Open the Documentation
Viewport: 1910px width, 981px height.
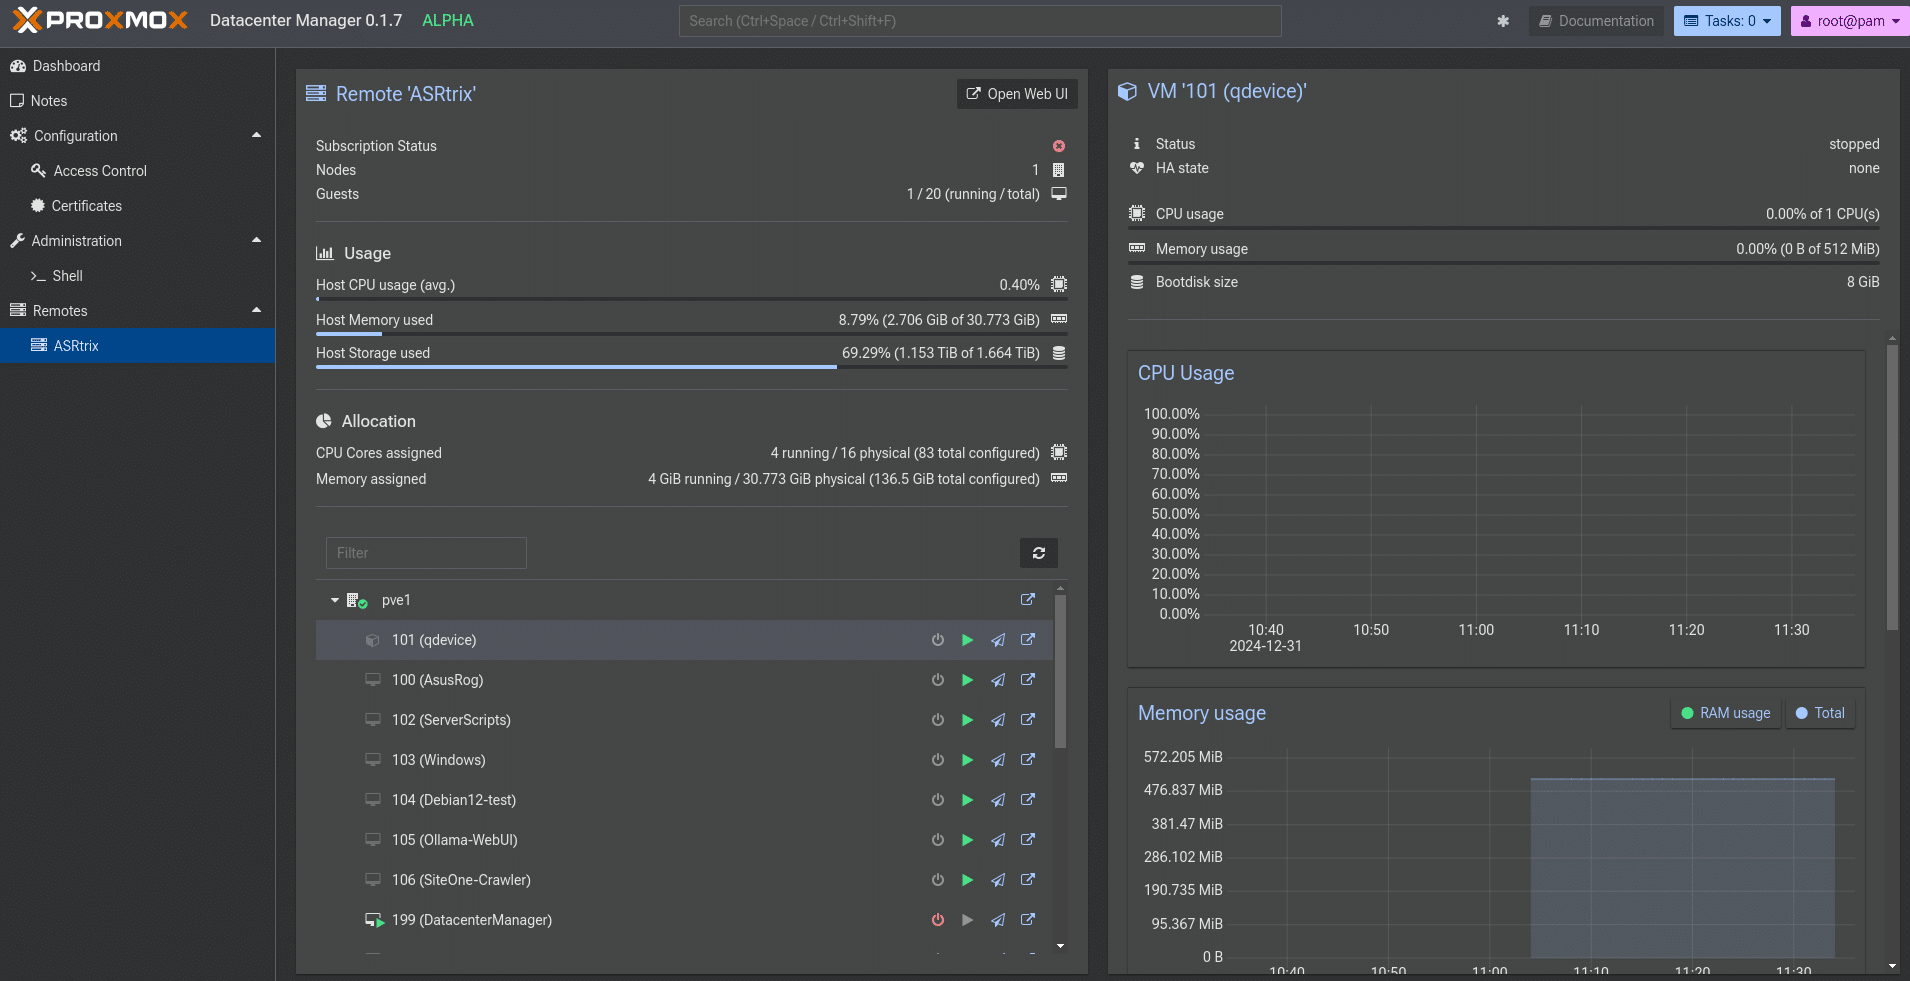point(1594,20)
